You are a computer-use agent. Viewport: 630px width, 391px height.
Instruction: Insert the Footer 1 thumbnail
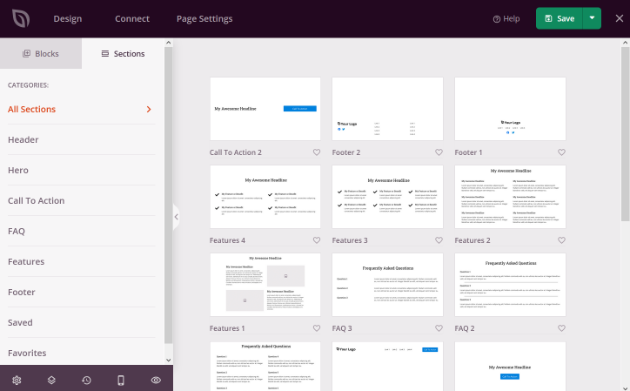510,109
